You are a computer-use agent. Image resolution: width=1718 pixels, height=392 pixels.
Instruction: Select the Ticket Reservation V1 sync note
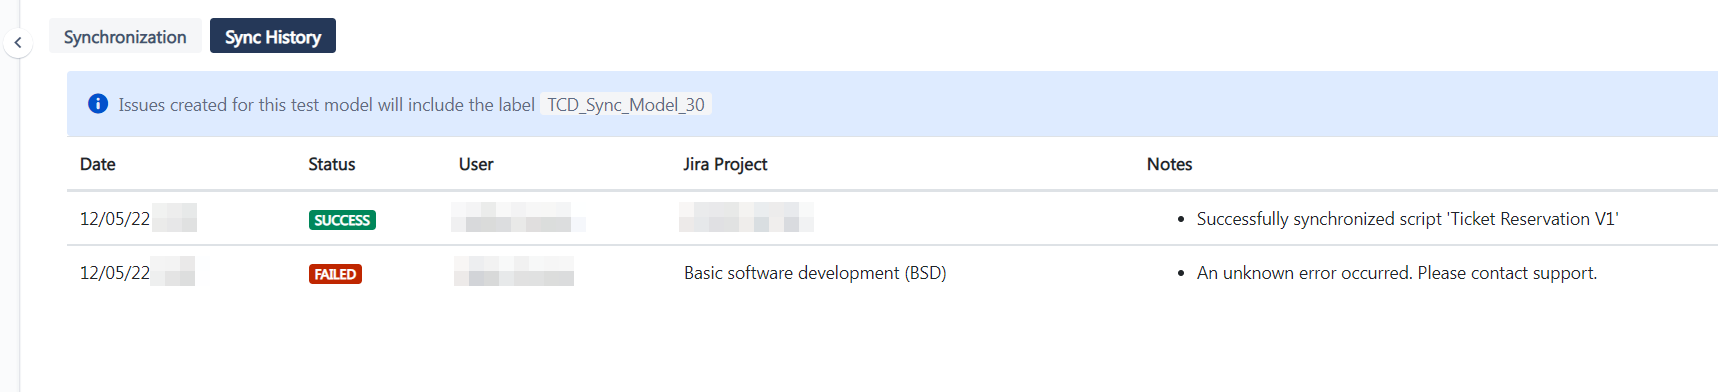(1407, 219)
